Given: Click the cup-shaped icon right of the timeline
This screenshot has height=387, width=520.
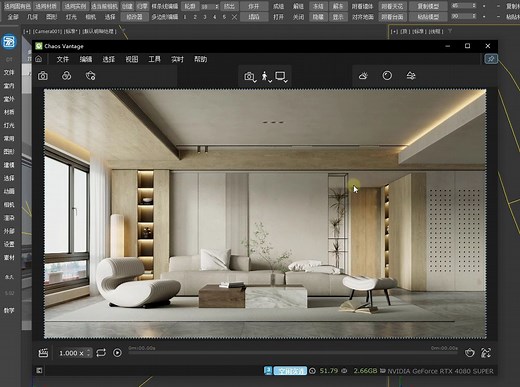Looking at the screenshot, I should pos(470,353).
